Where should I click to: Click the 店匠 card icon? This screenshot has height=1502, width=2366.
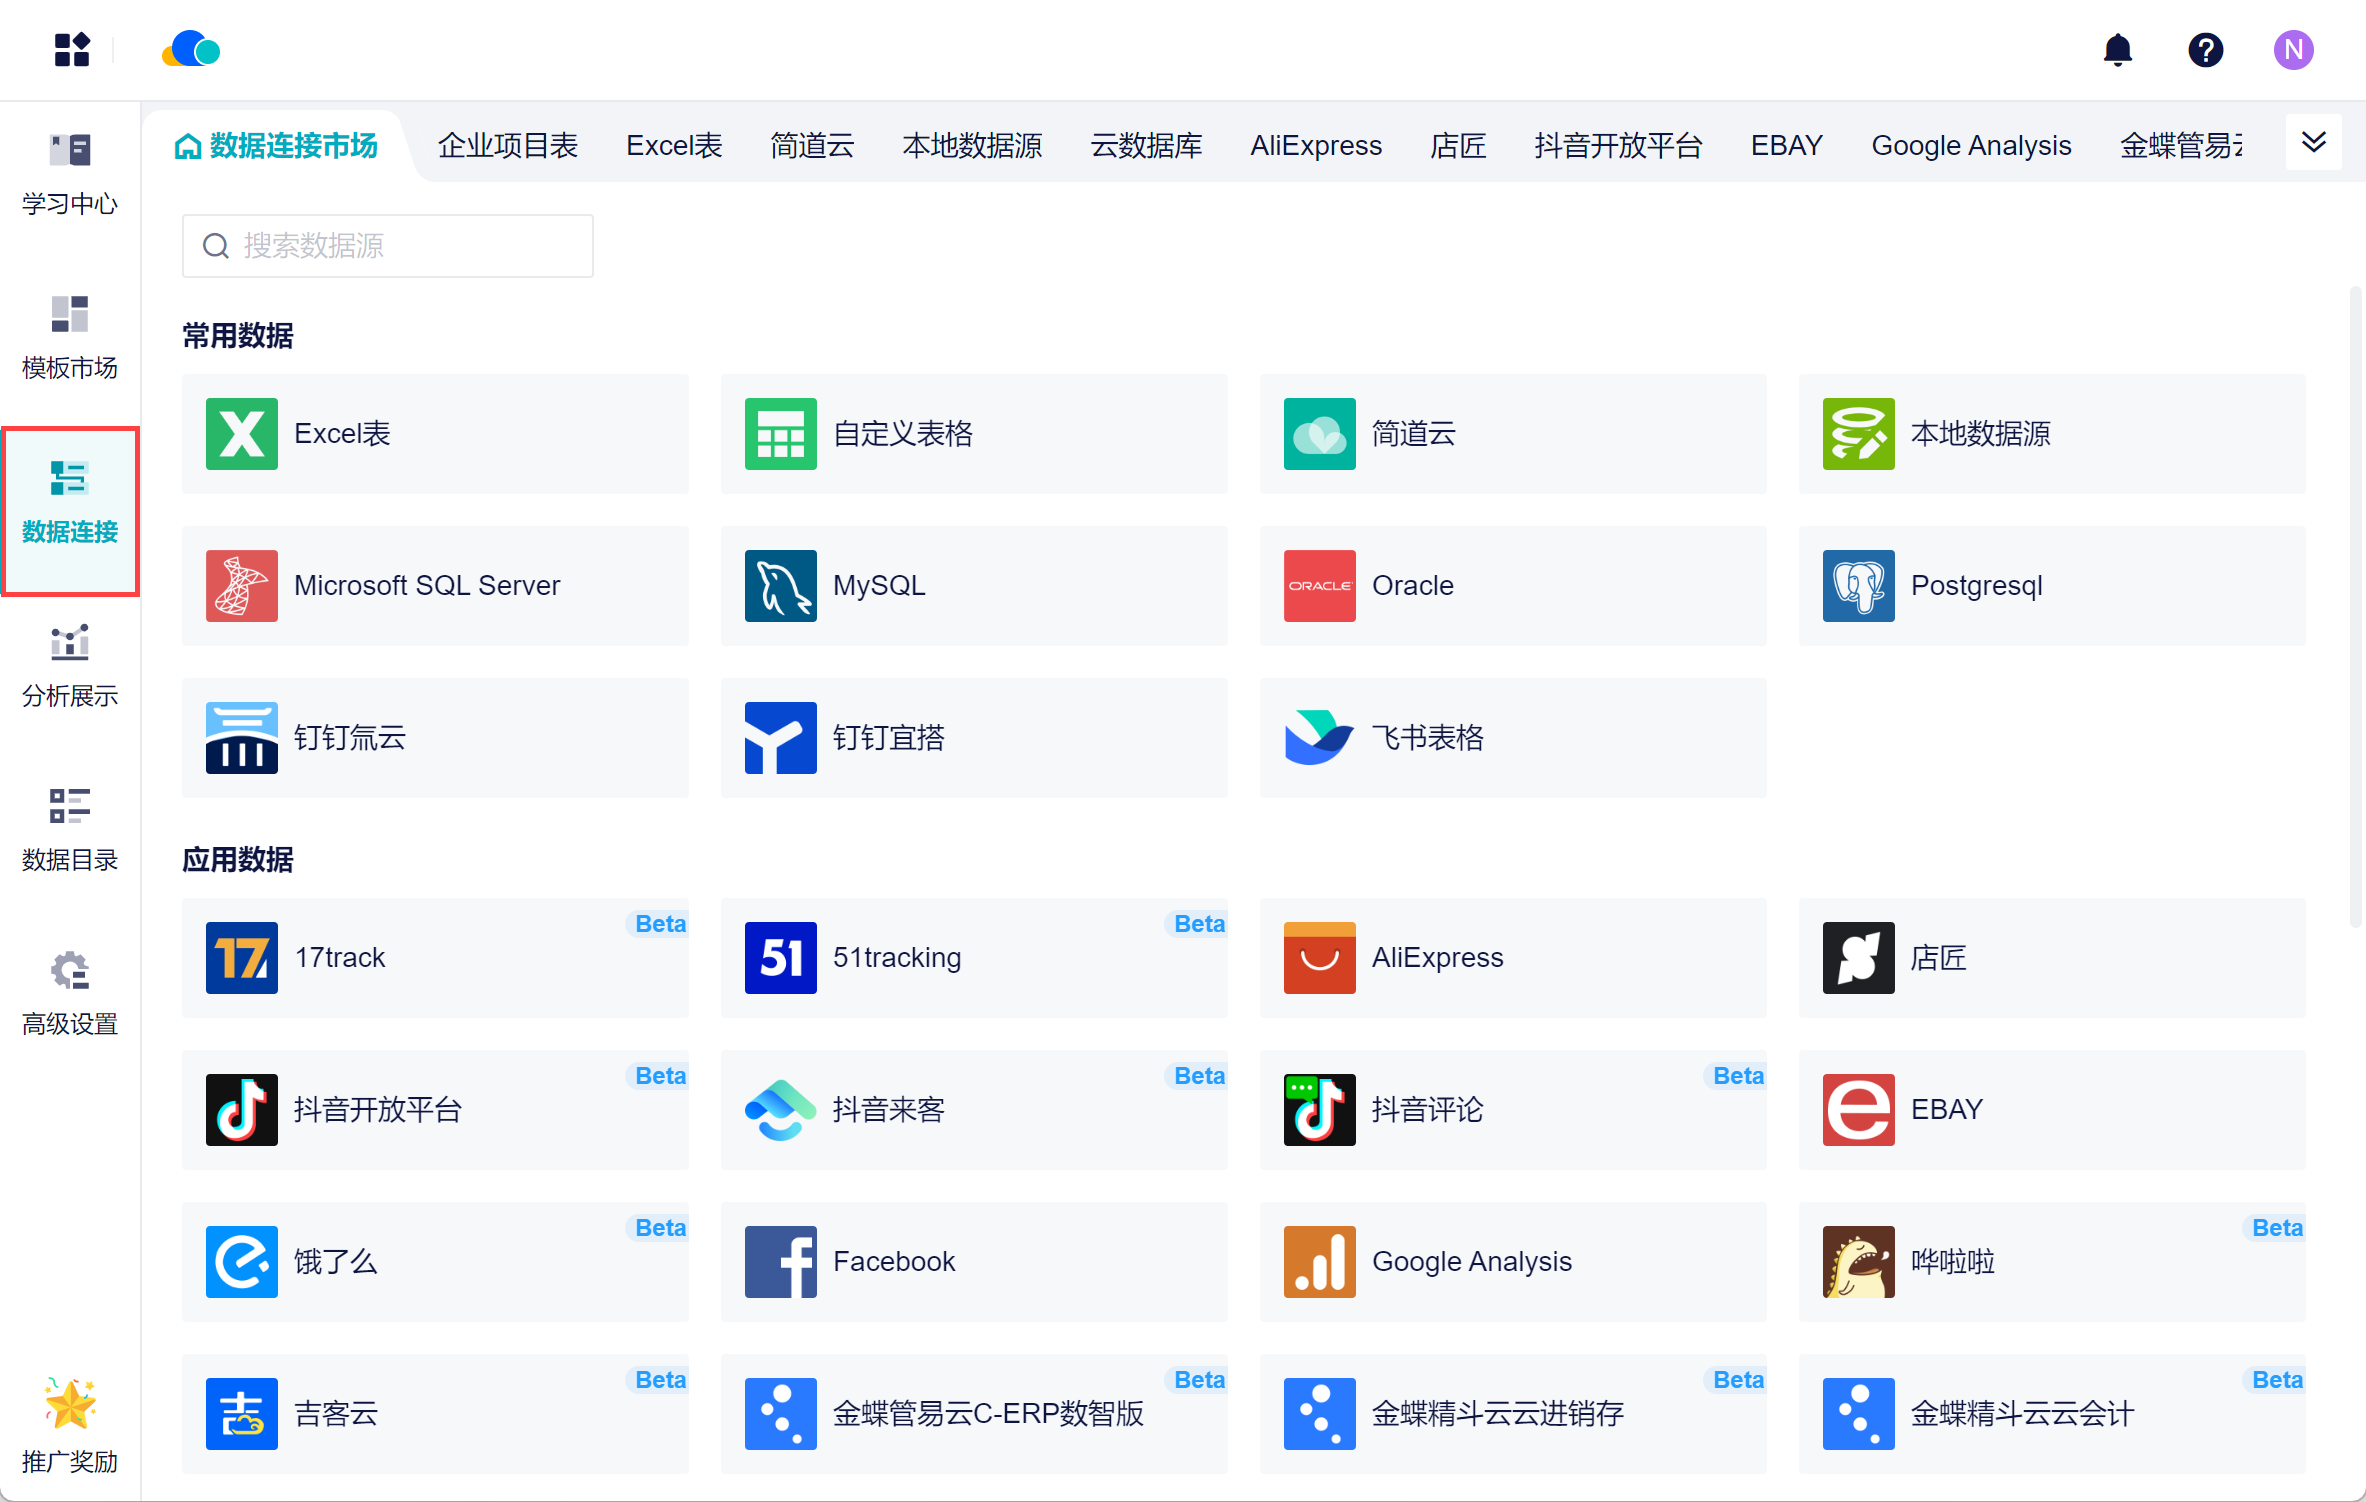pos(1859,958)
